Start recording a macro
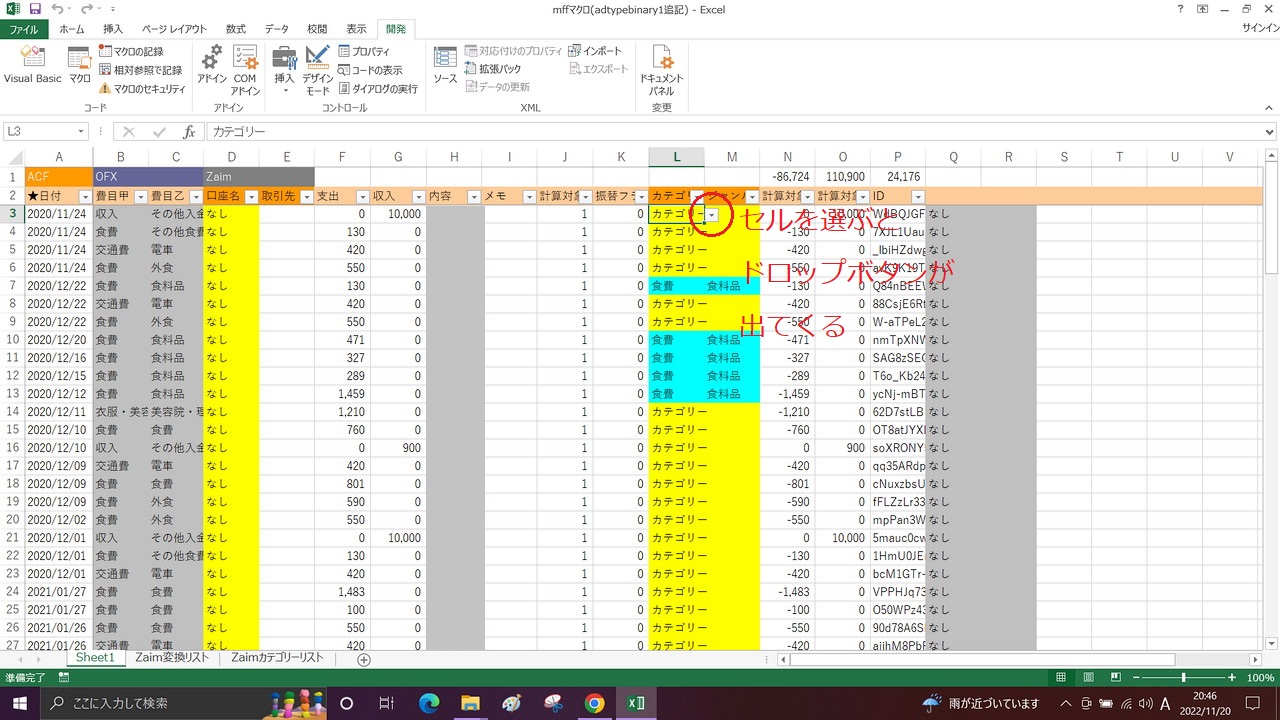The image size is (1280, 720). tap(131, 51)
